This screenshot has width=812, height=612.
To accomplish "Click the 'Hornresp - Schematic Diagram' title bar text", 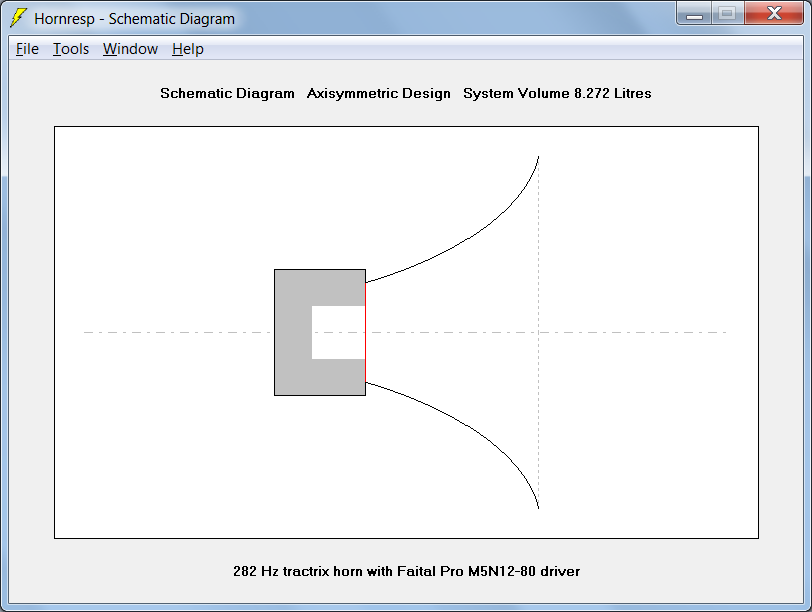I will 135,19.
